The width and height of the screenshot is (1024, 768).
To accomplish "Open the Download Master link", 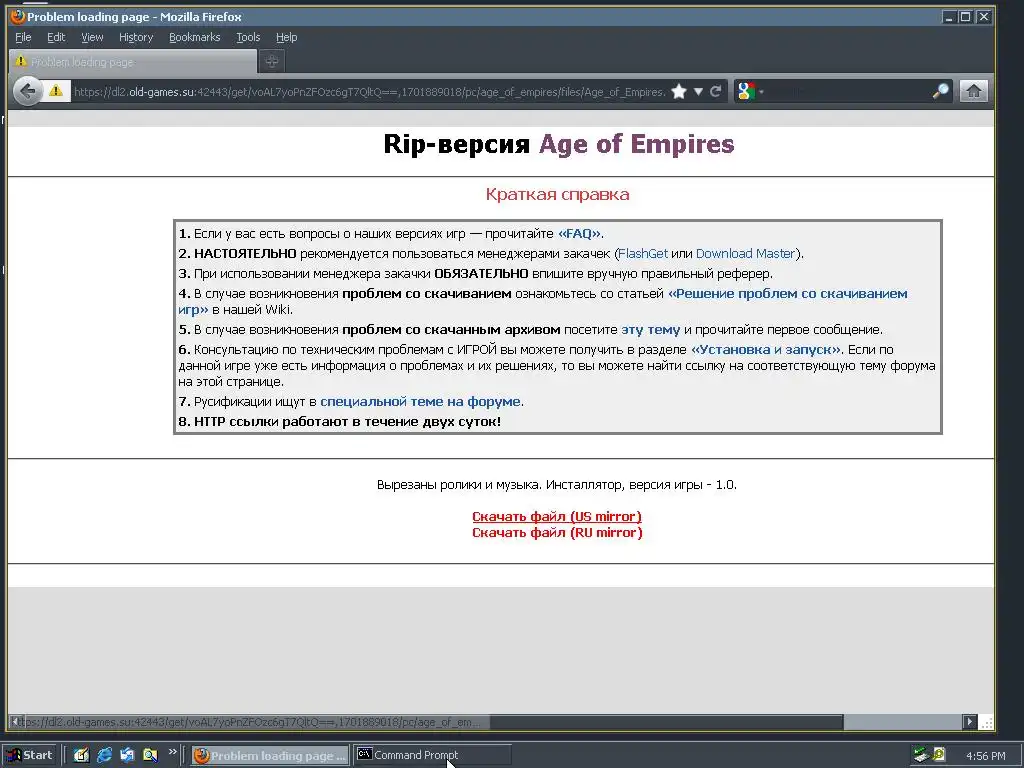I will 745,253.
